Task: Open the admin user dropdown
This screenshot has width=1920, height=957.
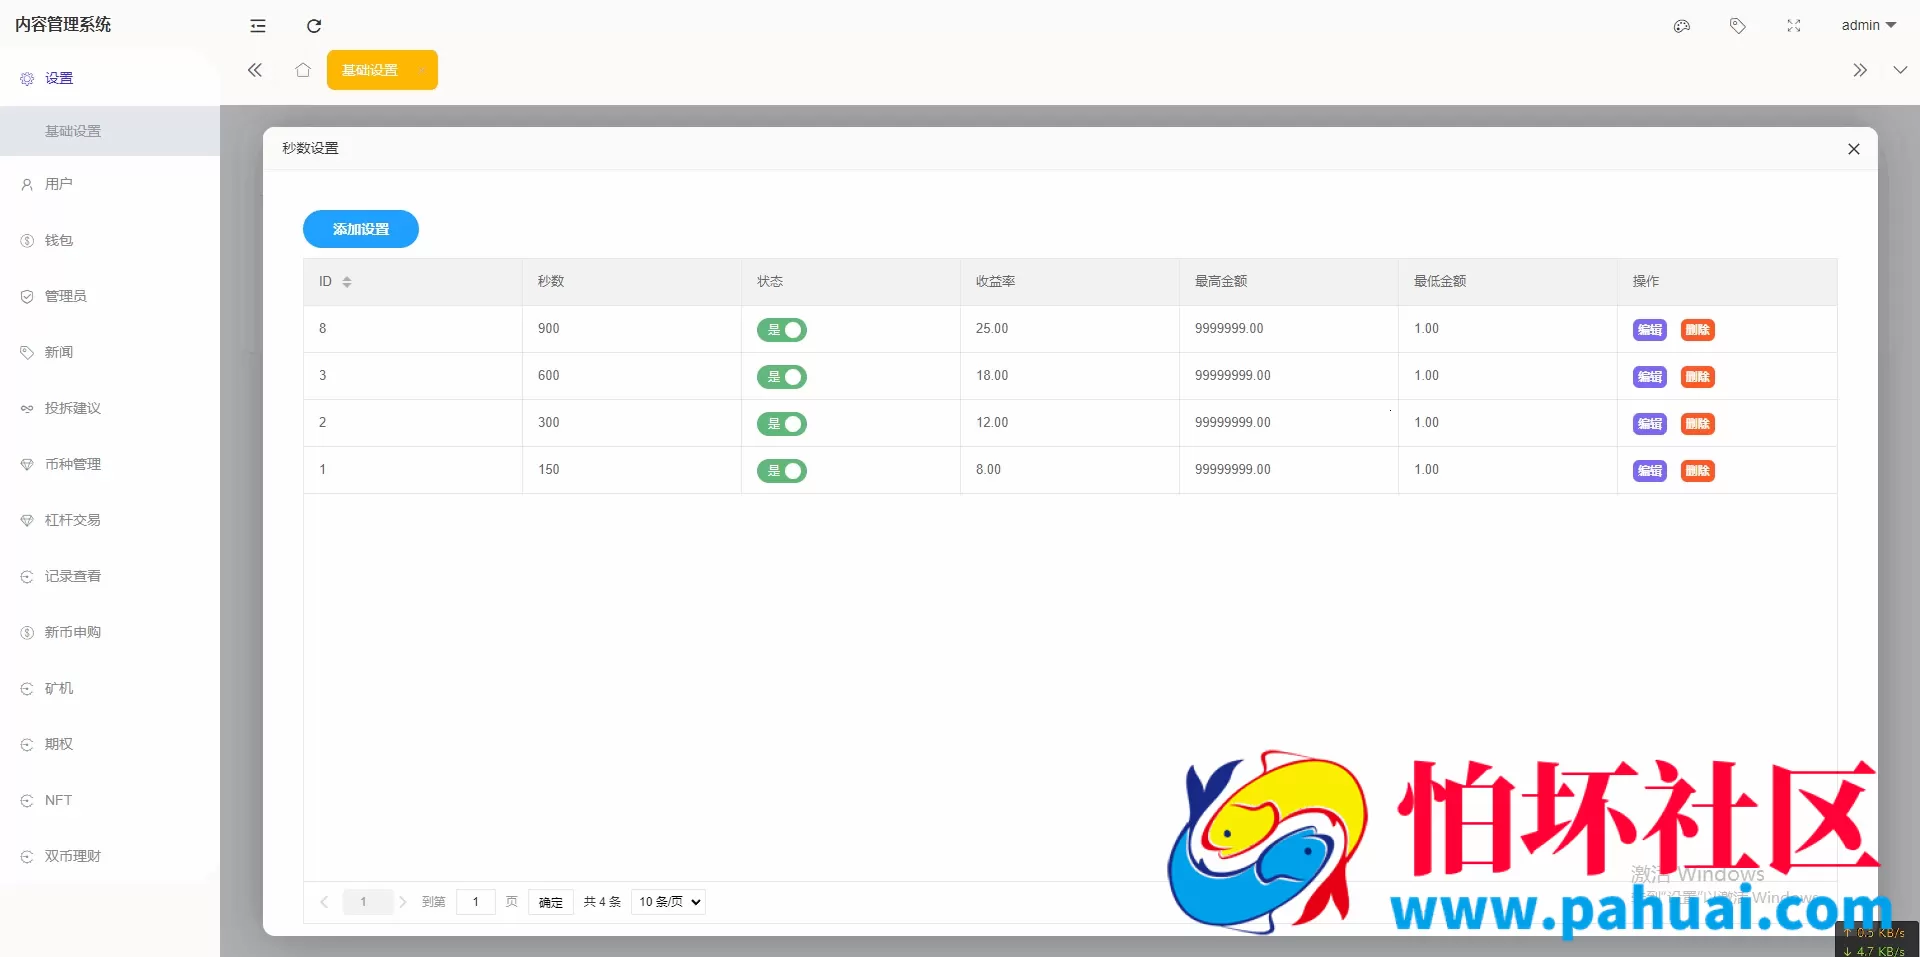Action: 1868,25
